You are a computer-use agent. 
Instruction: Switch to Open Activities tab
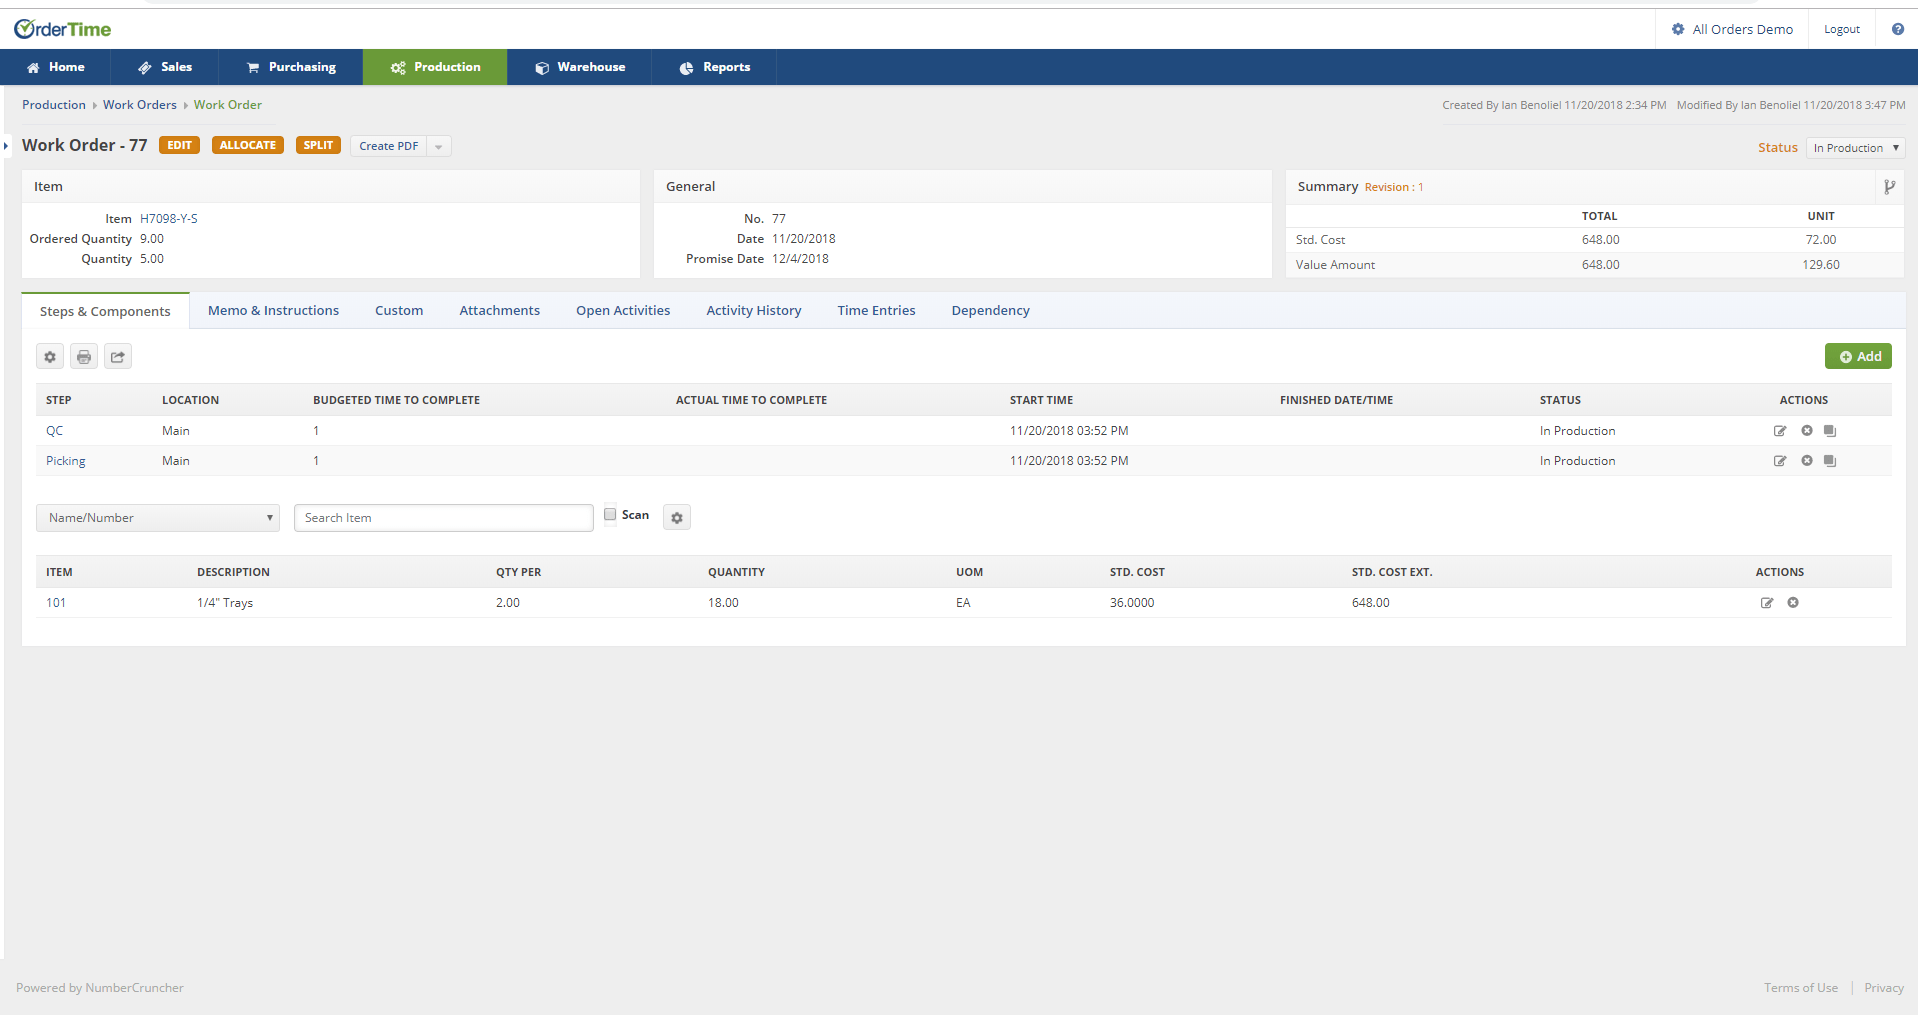[623, 311]
